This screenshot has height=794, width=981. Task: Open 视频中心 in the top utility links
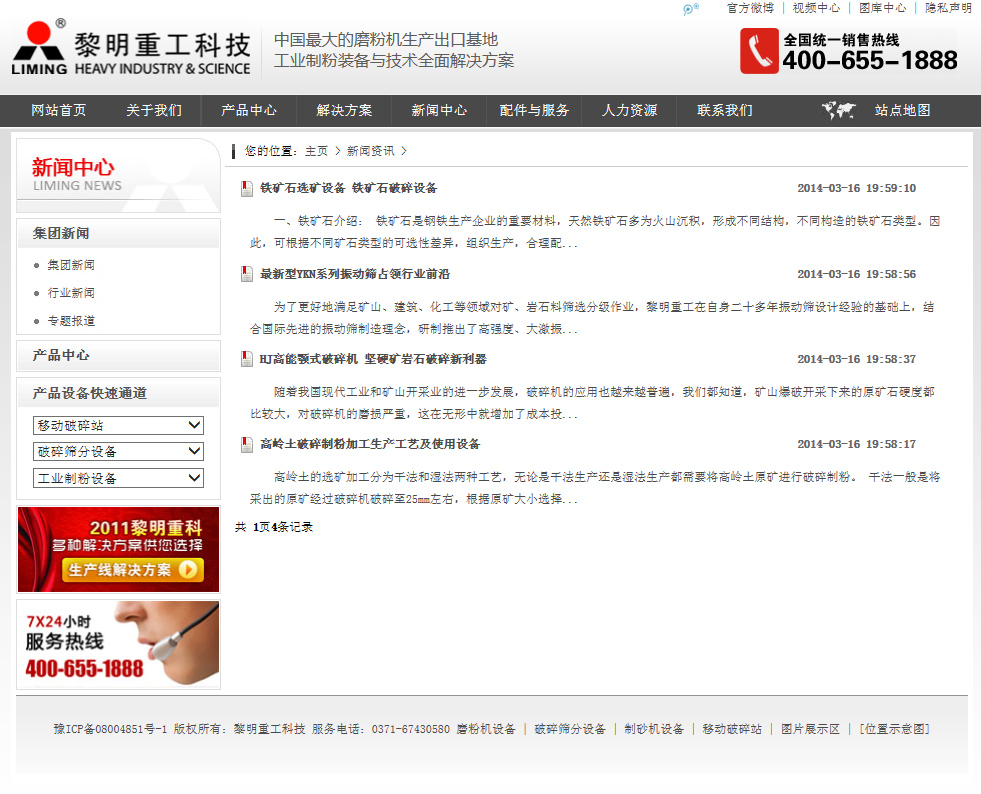coord(816,8)
